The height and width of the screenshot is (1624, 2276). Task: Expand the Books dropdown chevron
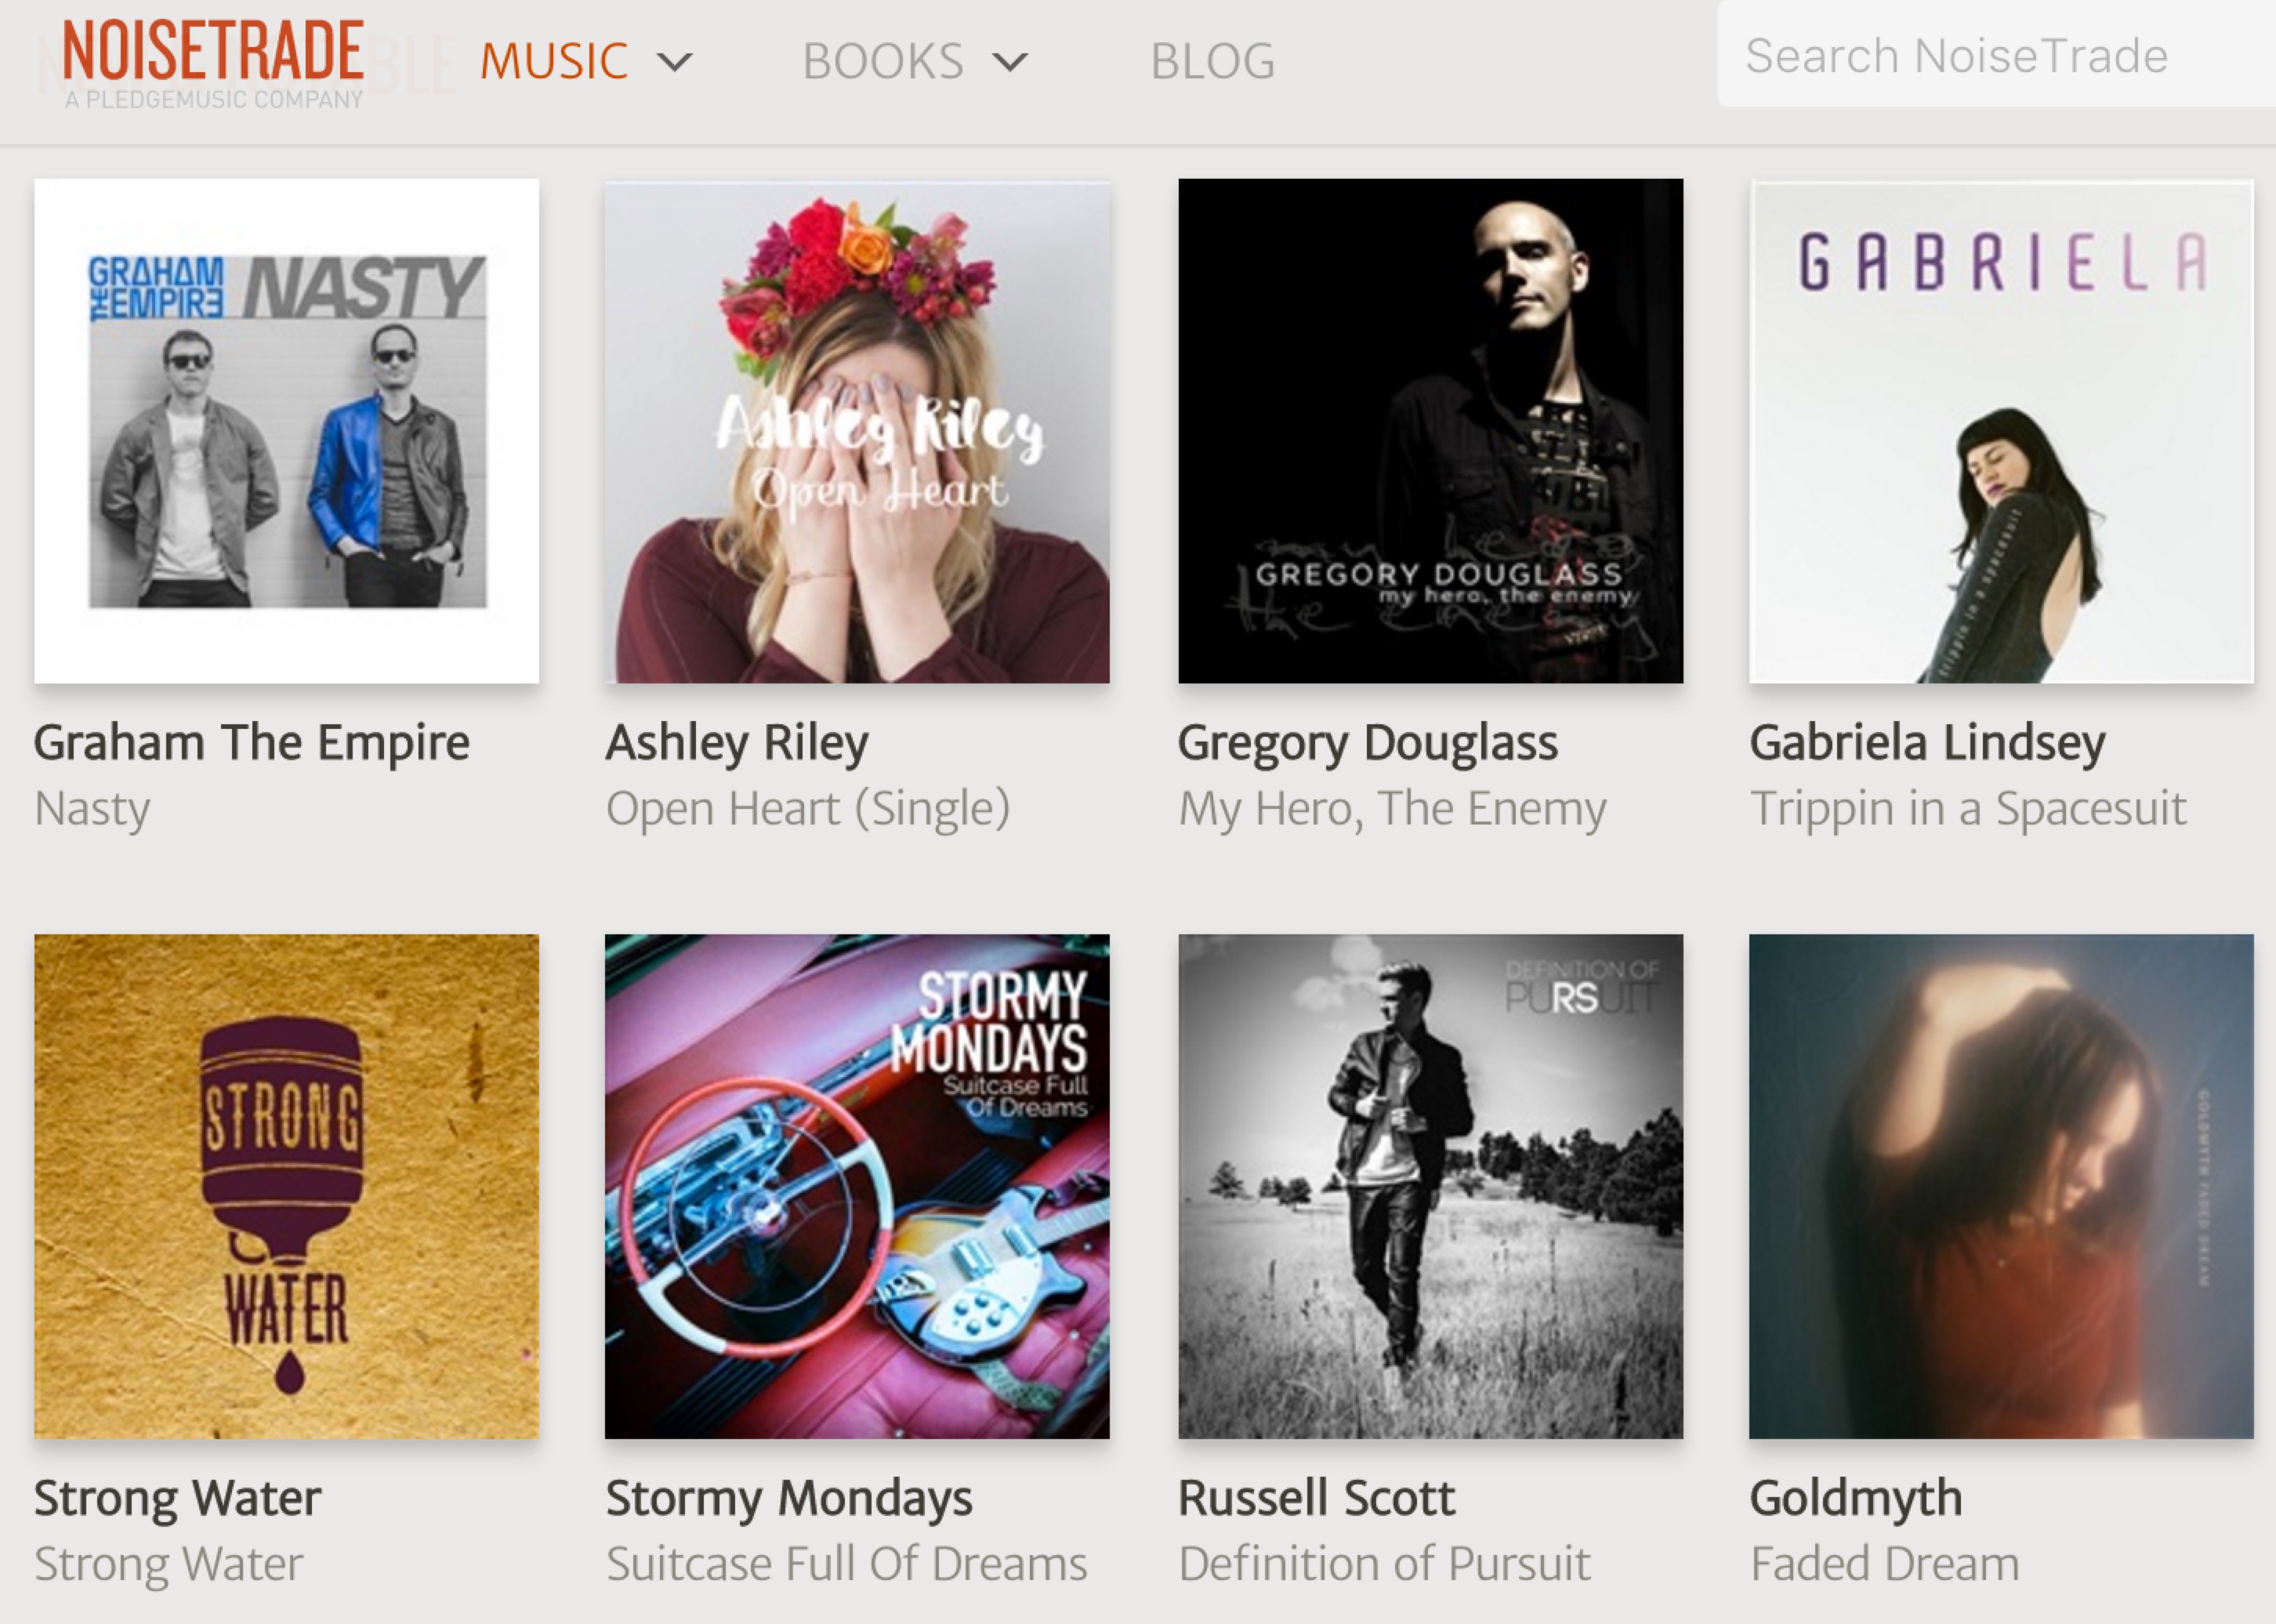point(1010,63)
